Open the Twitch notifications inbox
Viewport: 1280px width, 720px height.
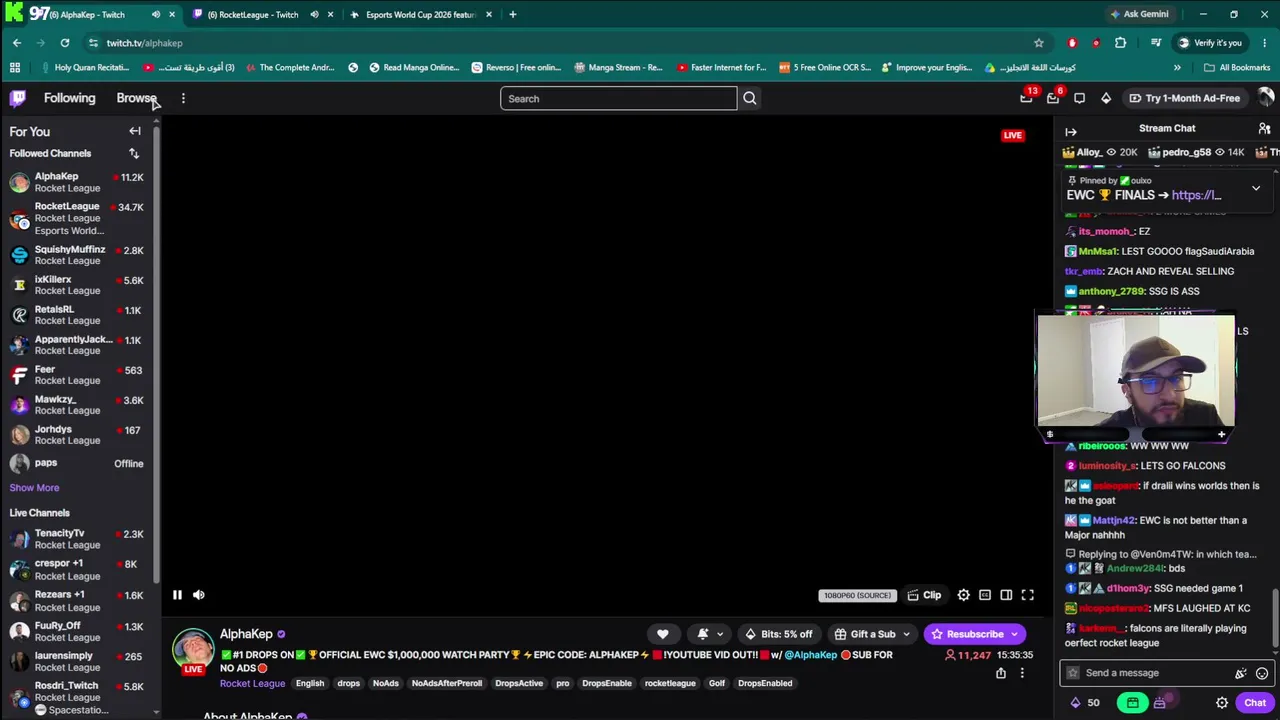(x=1053, y=98)
